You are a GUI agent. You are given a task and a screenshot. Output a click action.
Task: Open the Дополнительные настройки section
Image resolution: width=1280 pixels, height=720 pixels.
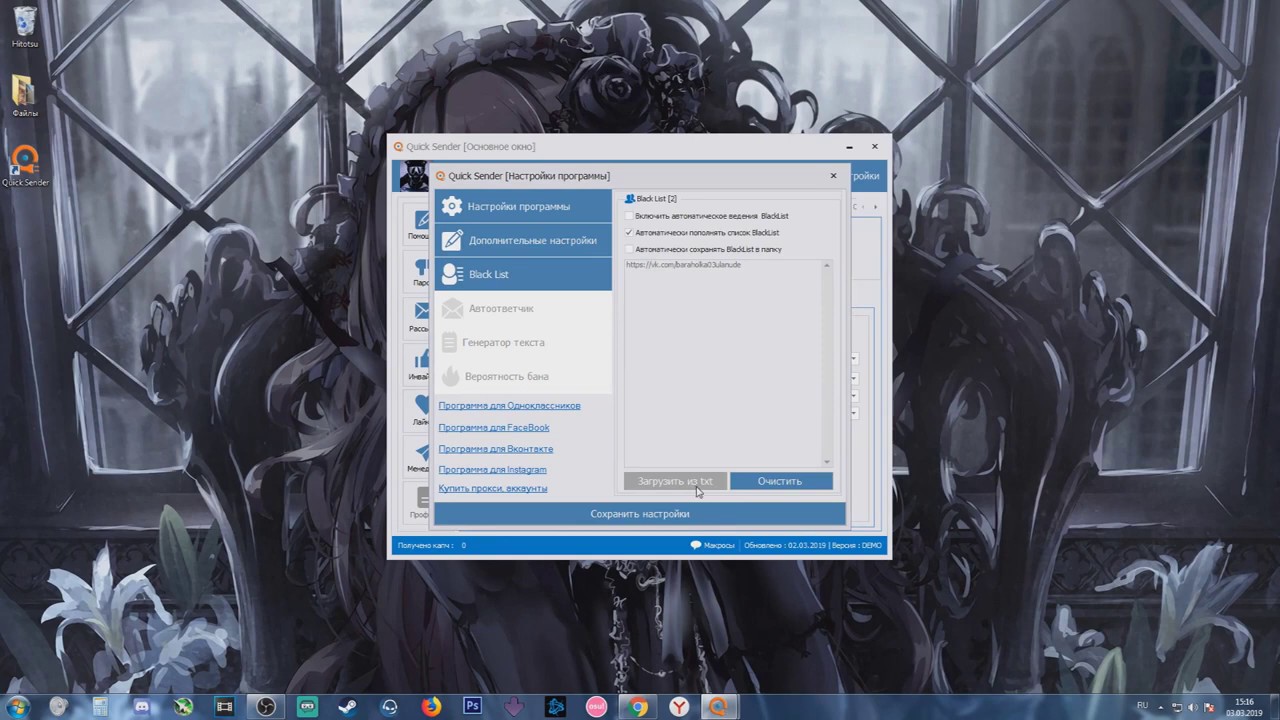pos(523,240)
